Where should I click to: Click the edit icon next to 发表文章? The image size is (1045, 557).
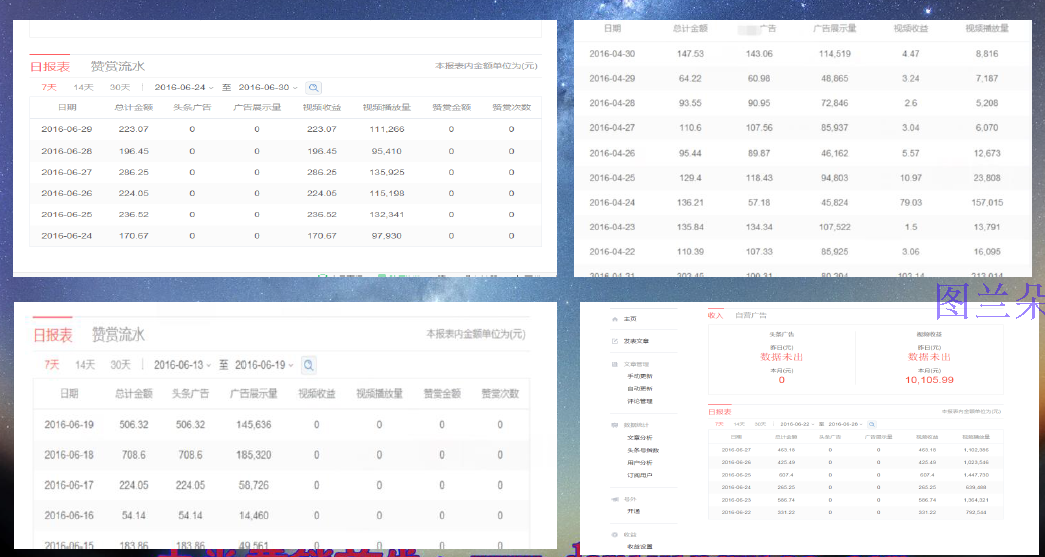[614, 341]
